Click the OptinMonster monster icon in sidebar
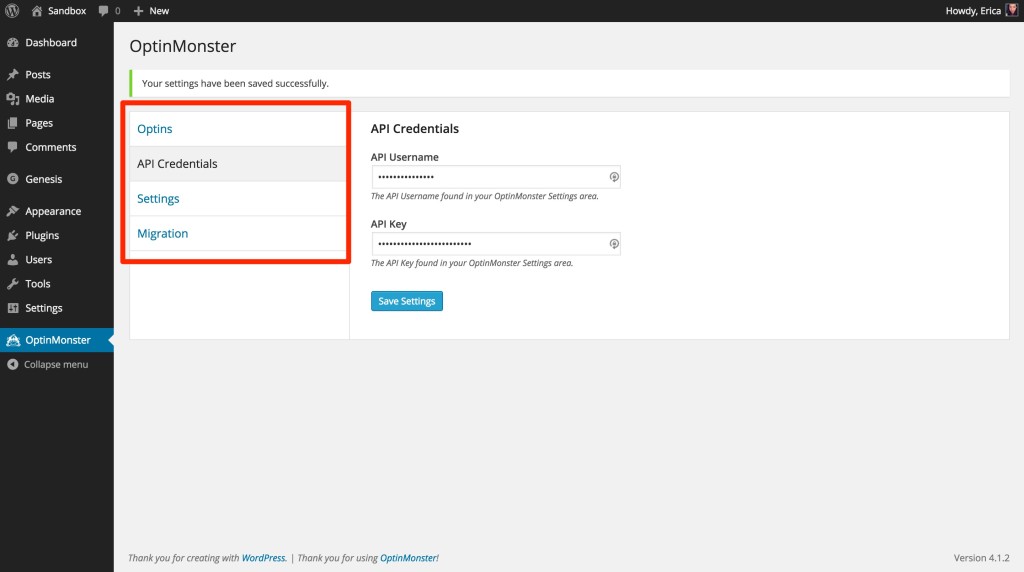The height and width of the screenshot is (572, 1024). click(x=12, y=340)
